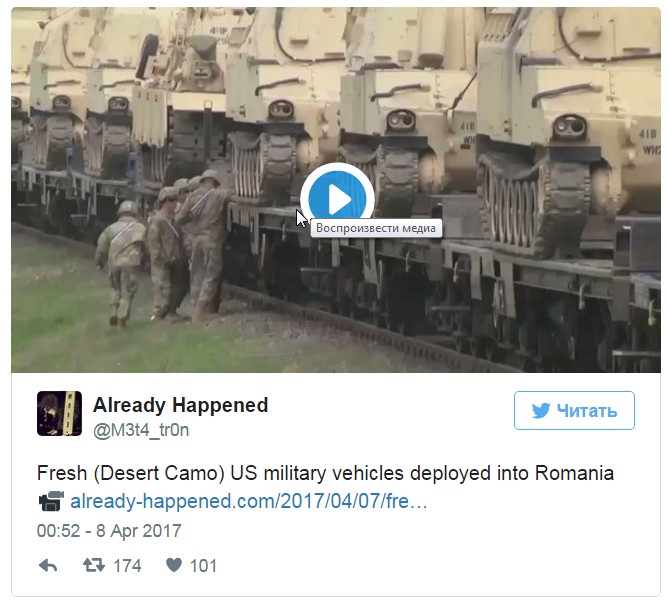The width and height of the screenshot is (669, 608).
Task: Open the 00:52 - 8 Apr 2017 timestamp
Action: [109, 531]
